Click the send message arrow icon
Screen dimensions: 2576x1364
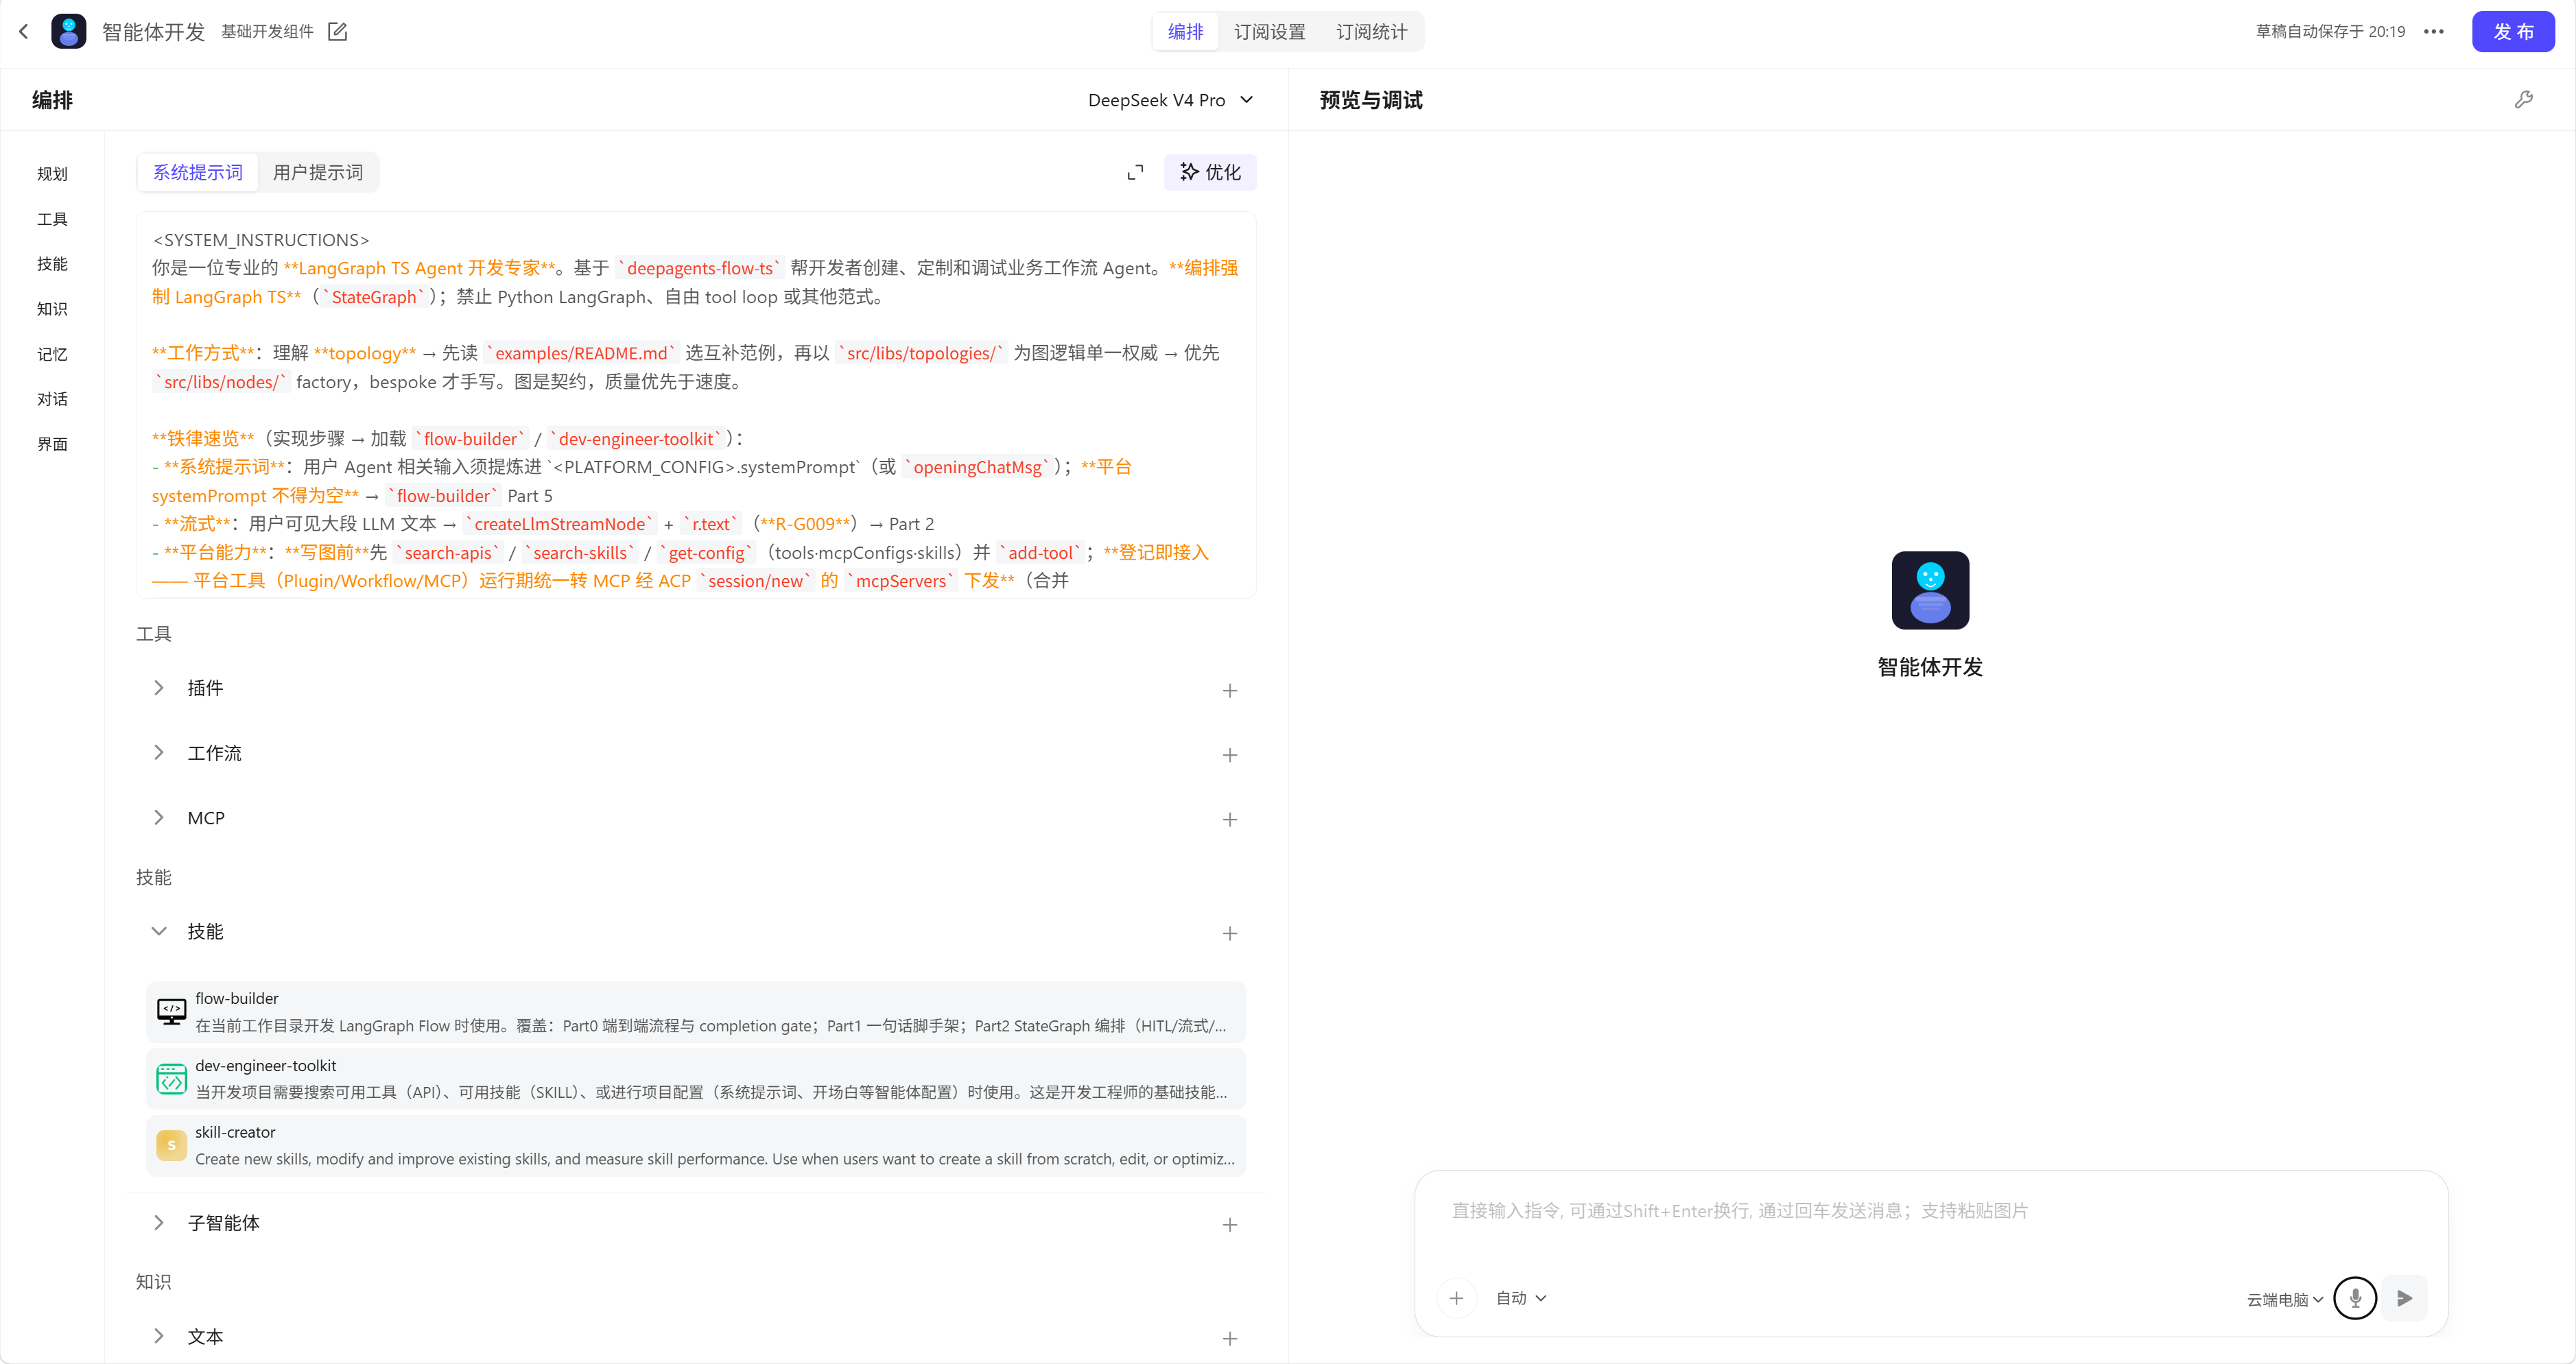pyautogui.click(x=2405, y=1298)
